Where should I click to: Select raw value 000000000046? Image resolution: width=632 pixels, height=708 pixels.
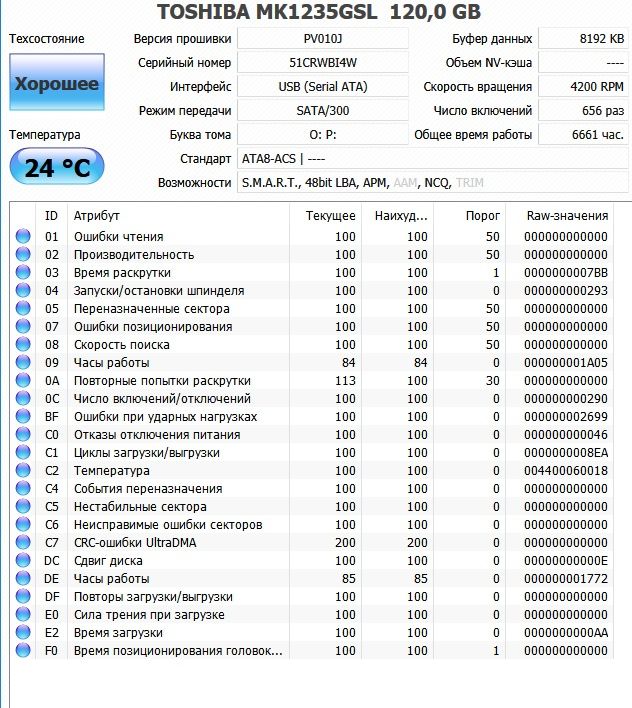[566, 434]
